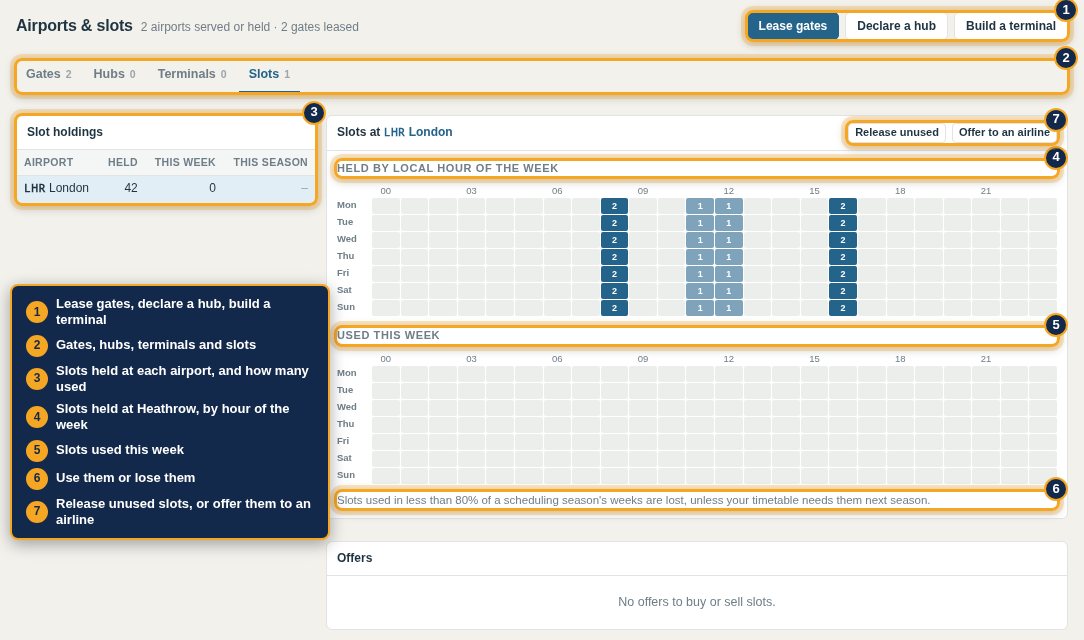Click the HELD column header
The image size is (1084, 640).
click(122, 162)
